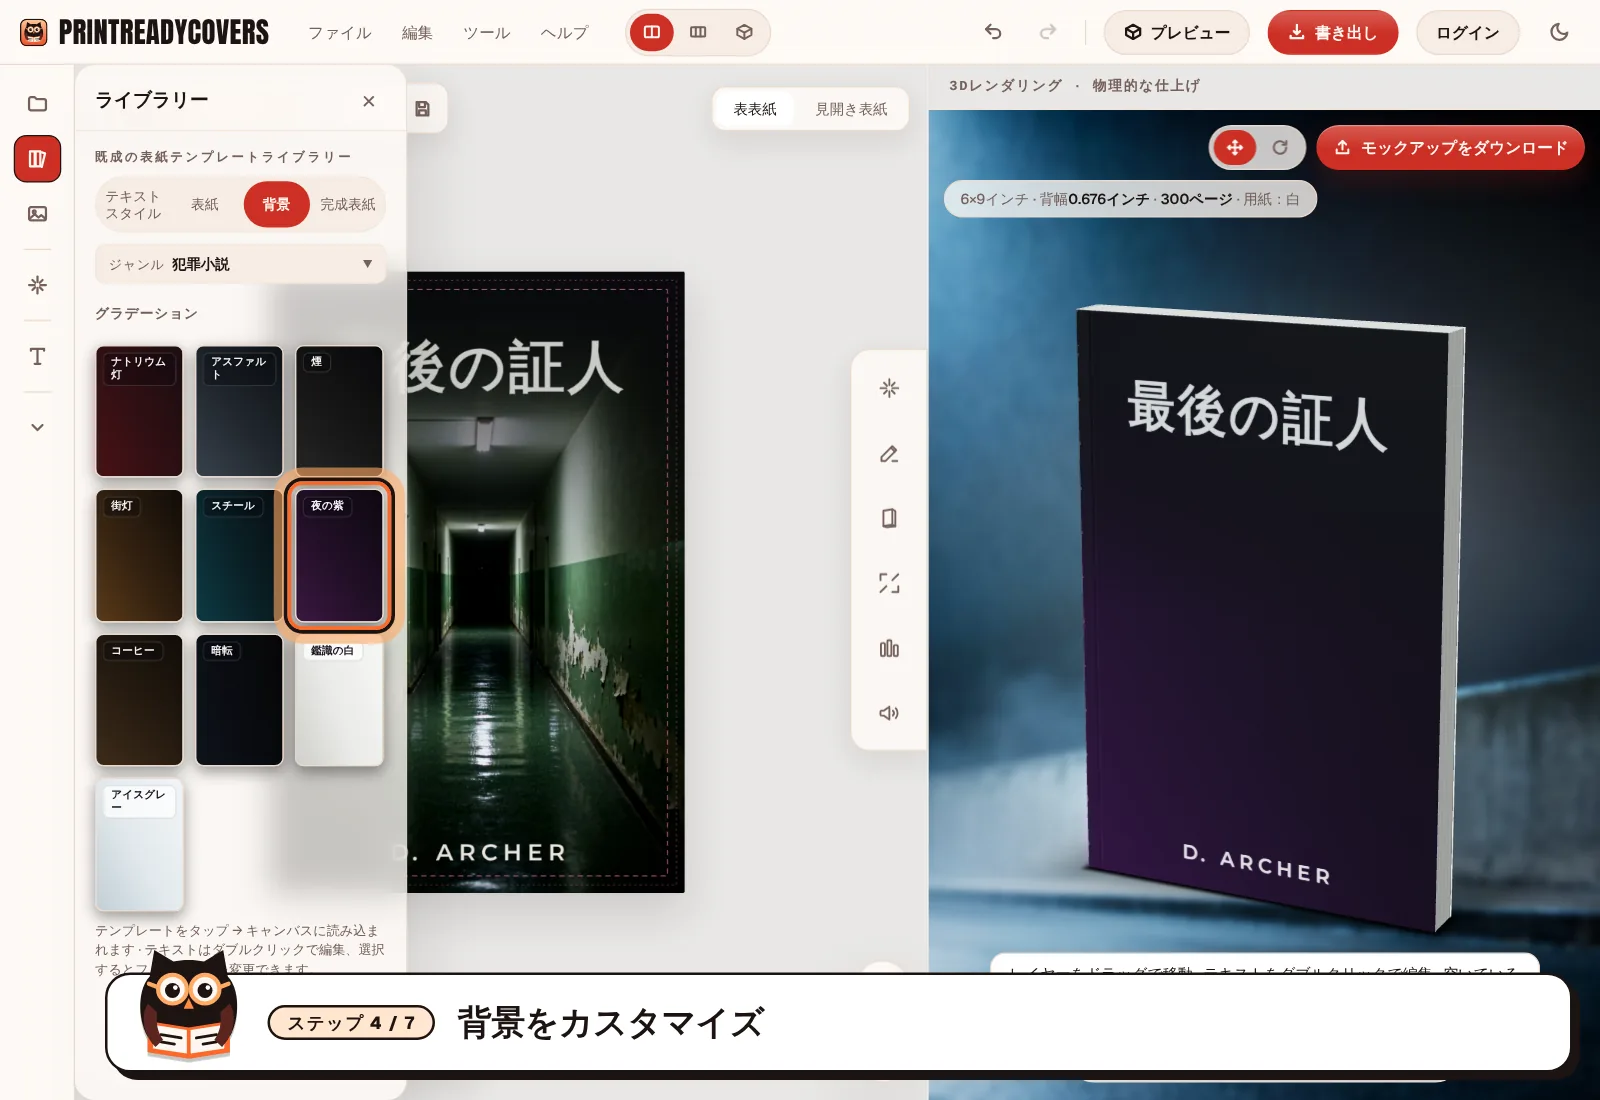Viewport: 1600px width, 1100px height.
Task: Click the redo arrow icon
Action: (x=1047, y=32)
